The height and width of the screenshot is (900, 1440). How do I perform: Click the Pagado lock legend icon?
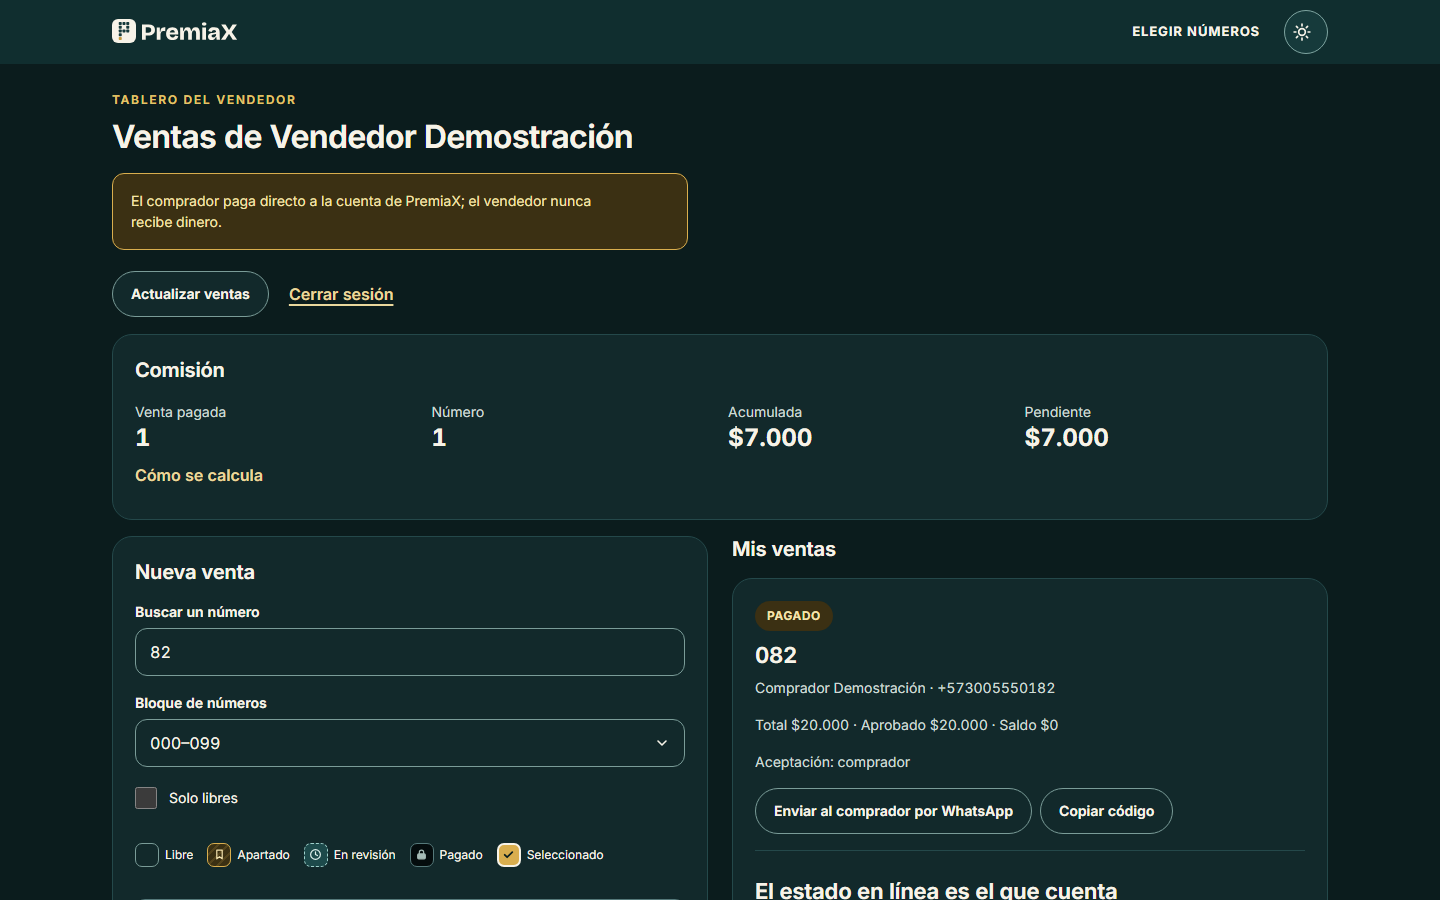(x=422, y=855)
